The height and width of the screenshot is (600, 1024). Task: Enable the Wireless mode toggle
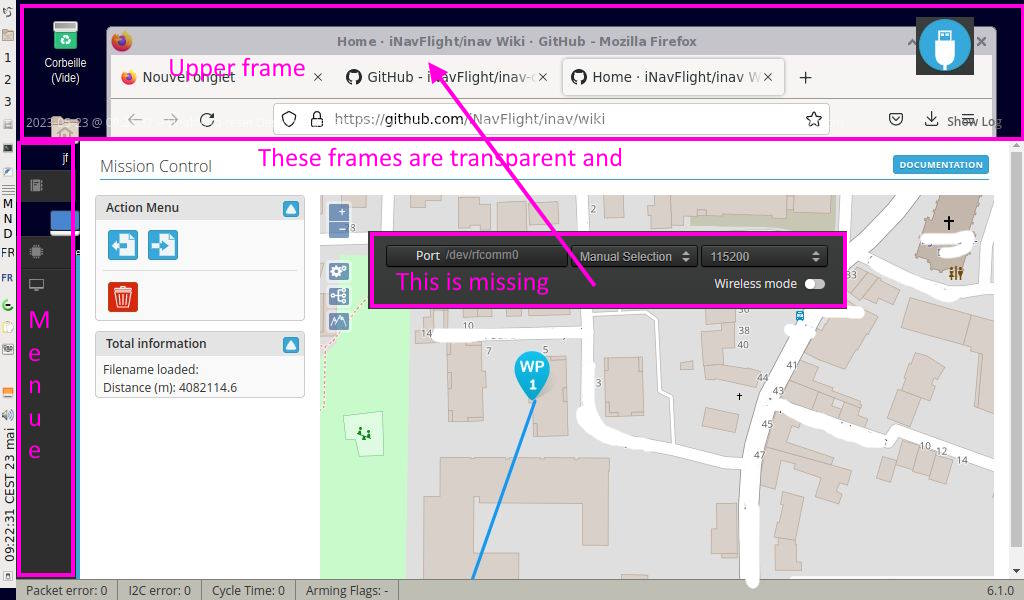click(x=813, y=285)
